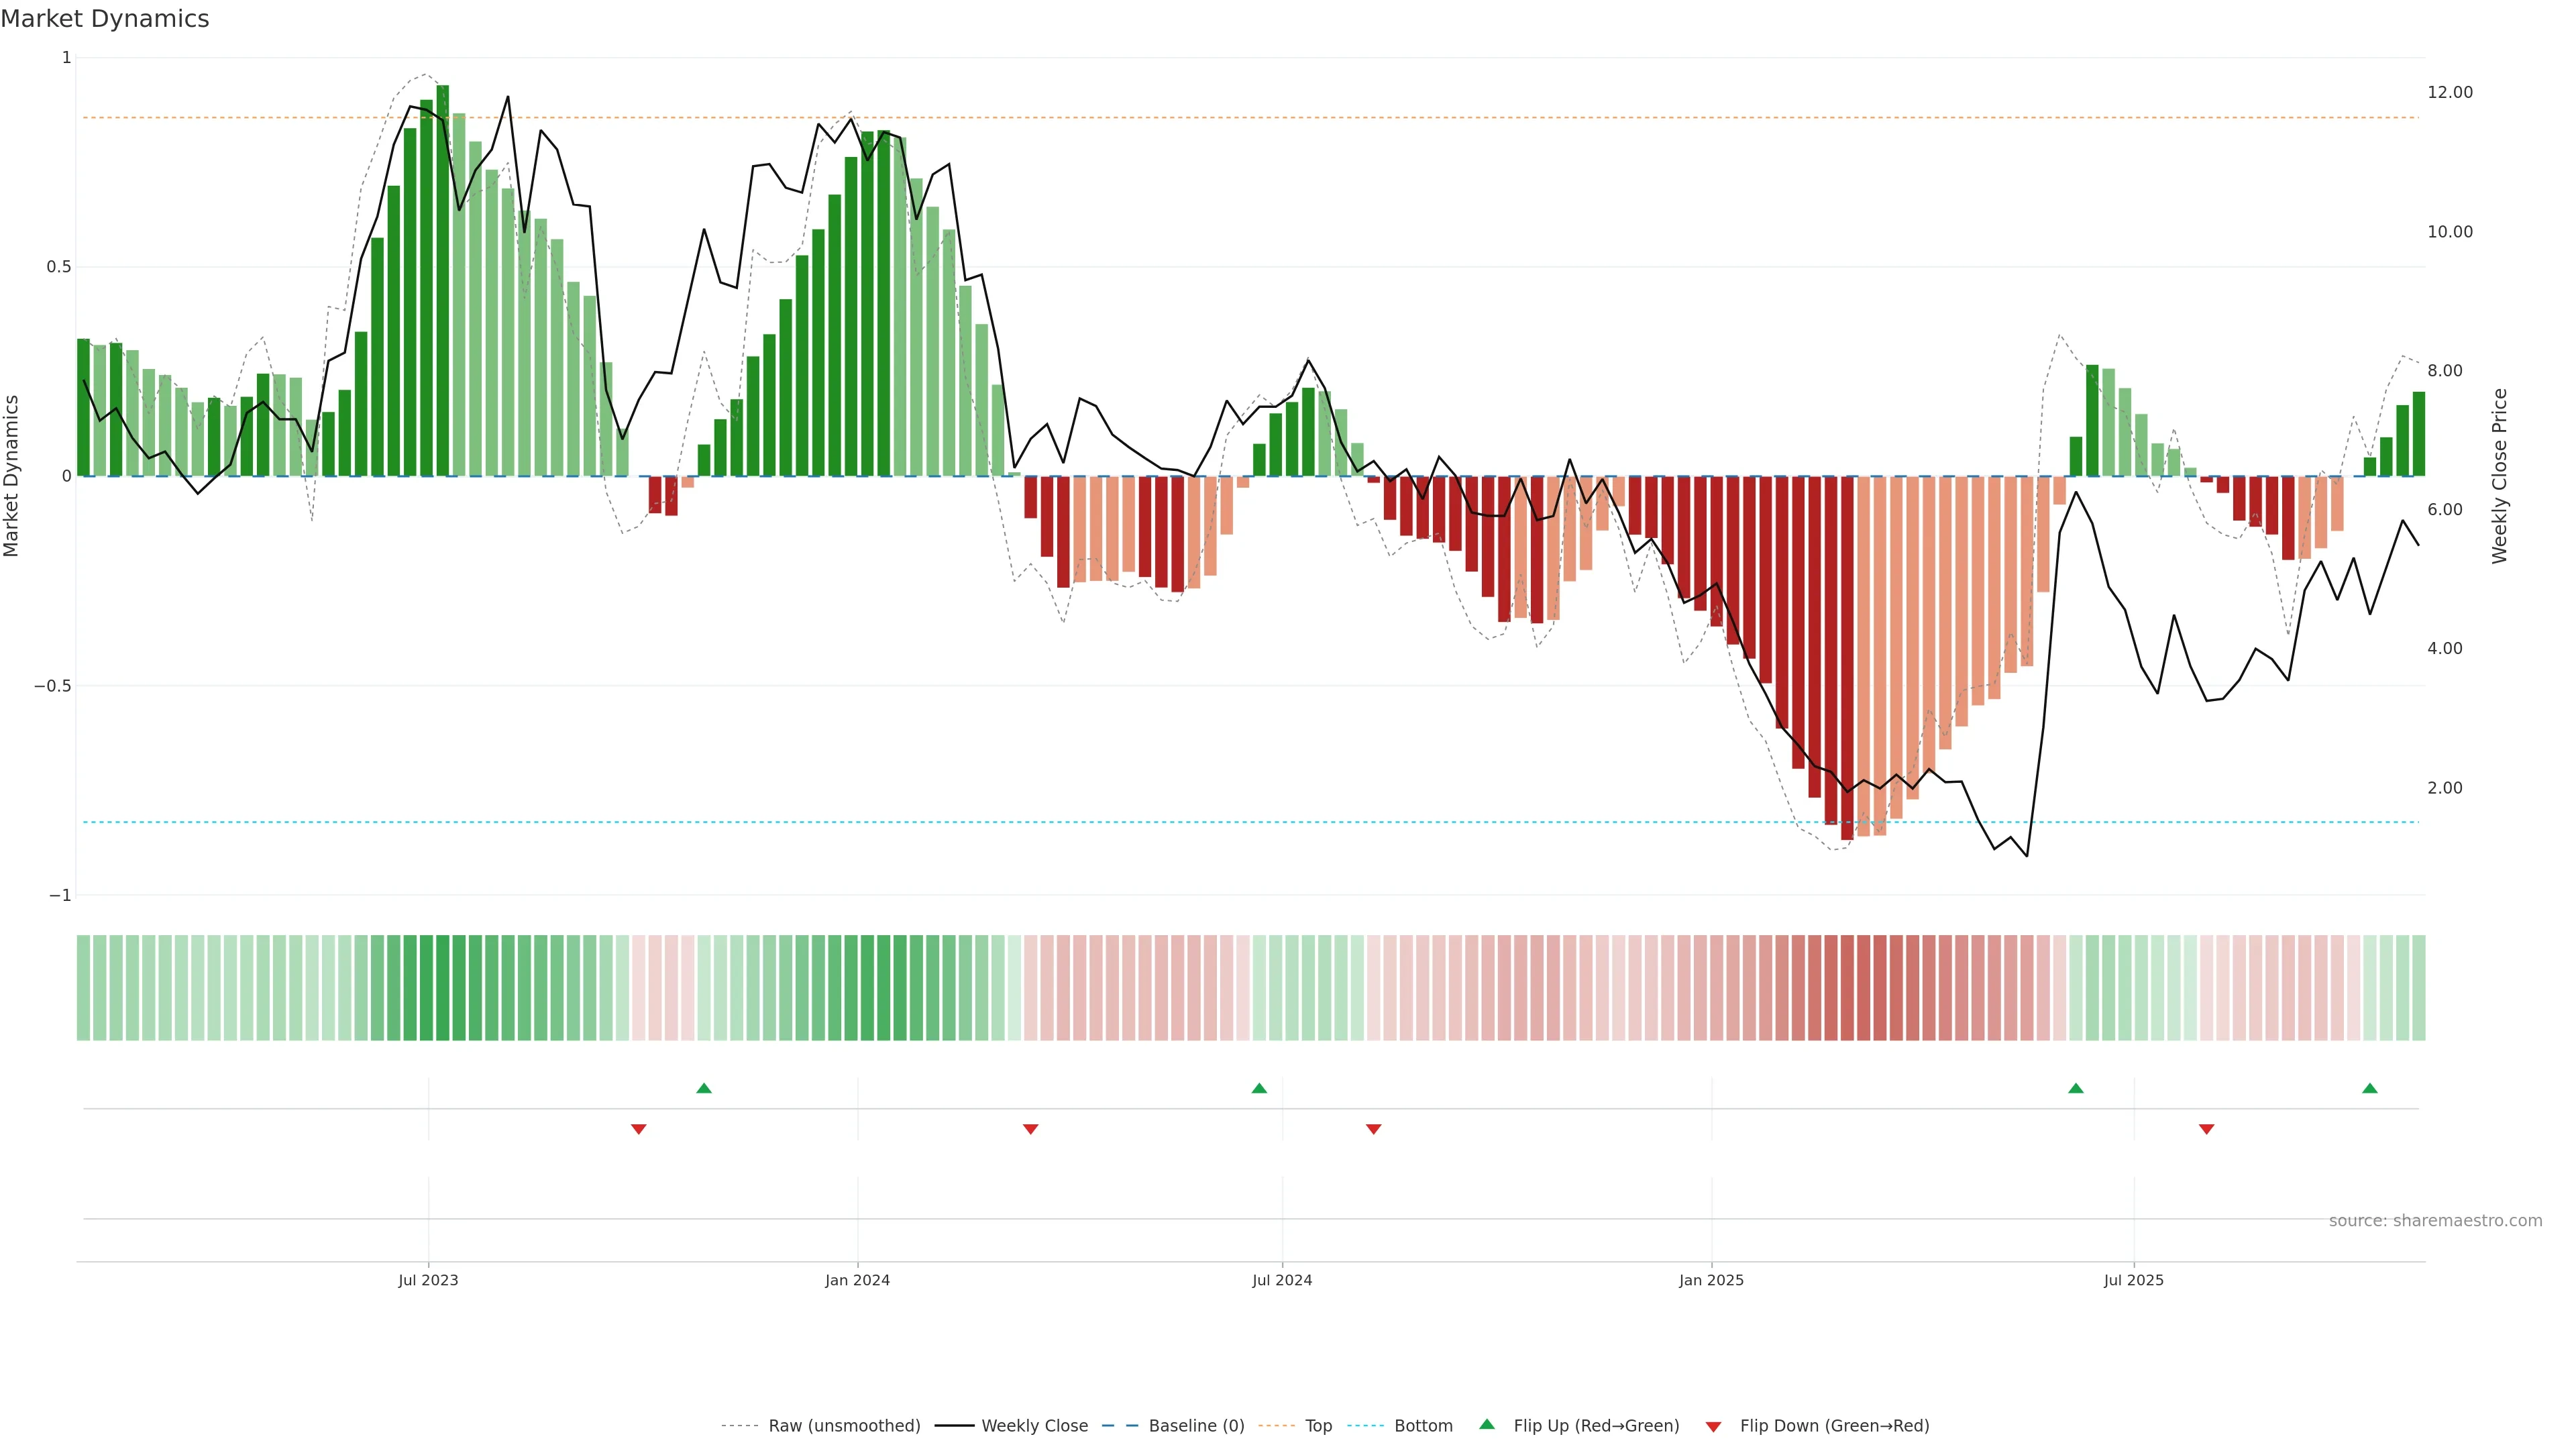Click the Flip Up marker between Jul 2023 and Jan 2024

pyautogui.click(x=704, y=1088)
